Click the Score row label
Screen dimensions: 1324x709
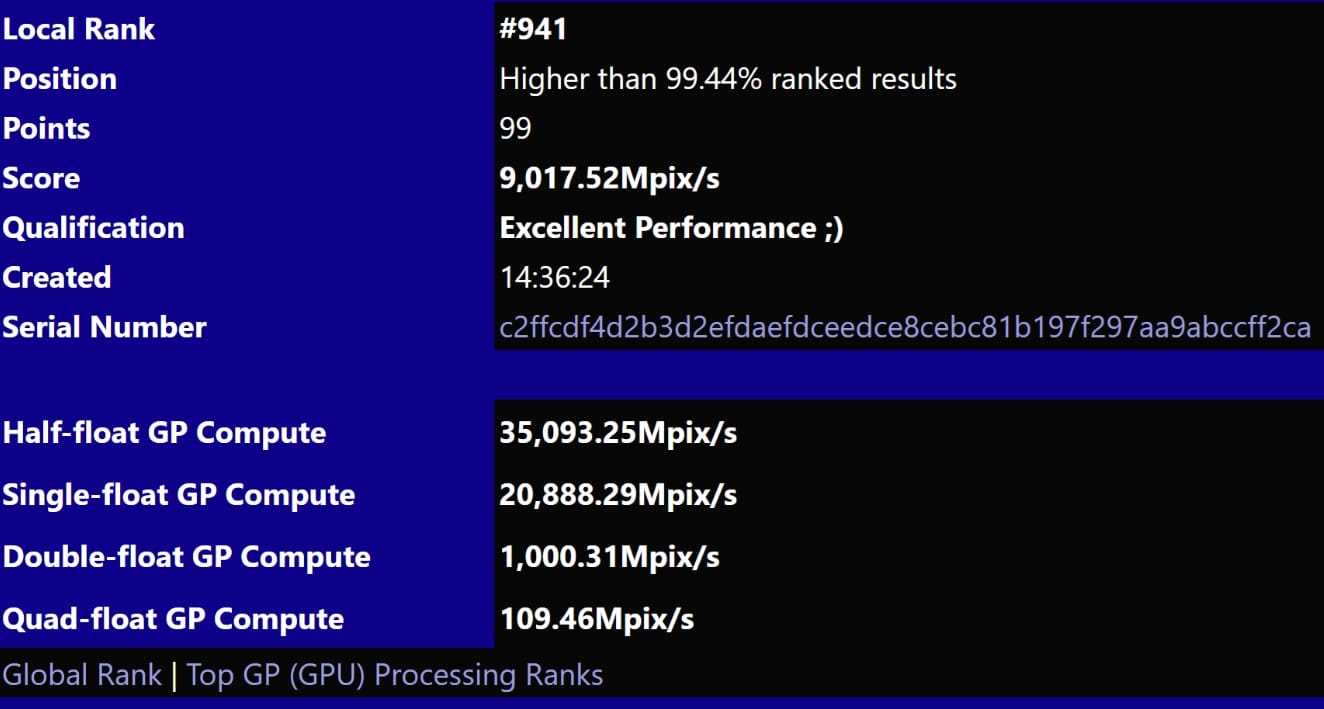point(41,179)
